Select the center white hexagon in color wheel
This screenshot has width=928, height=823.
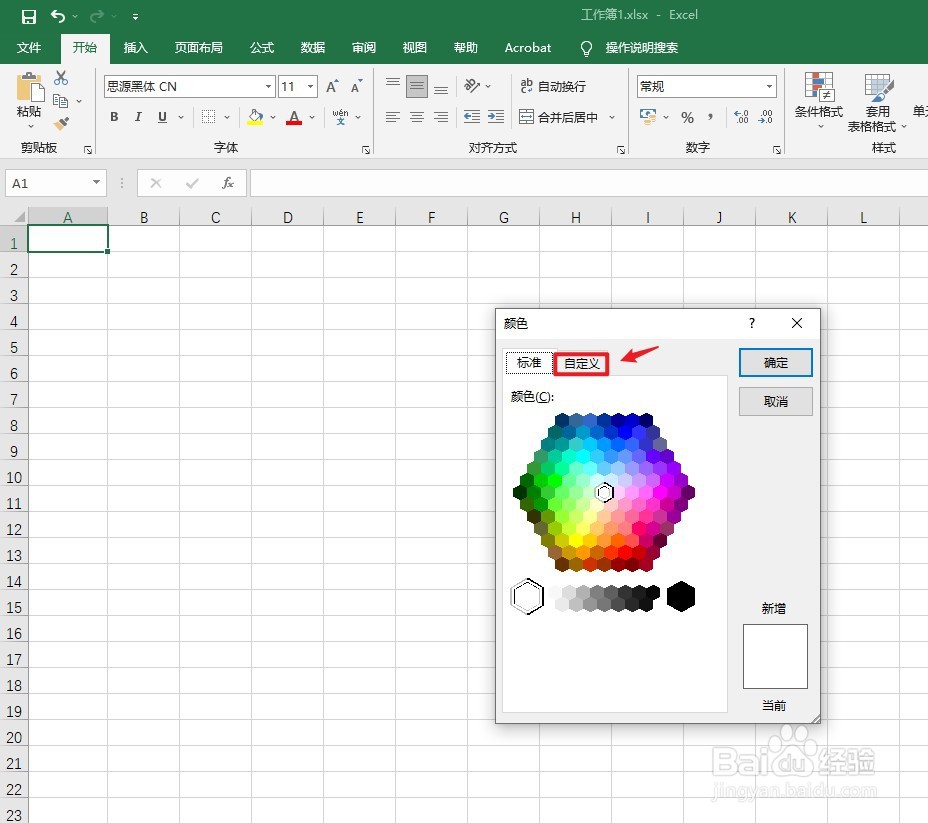[604, 492]
